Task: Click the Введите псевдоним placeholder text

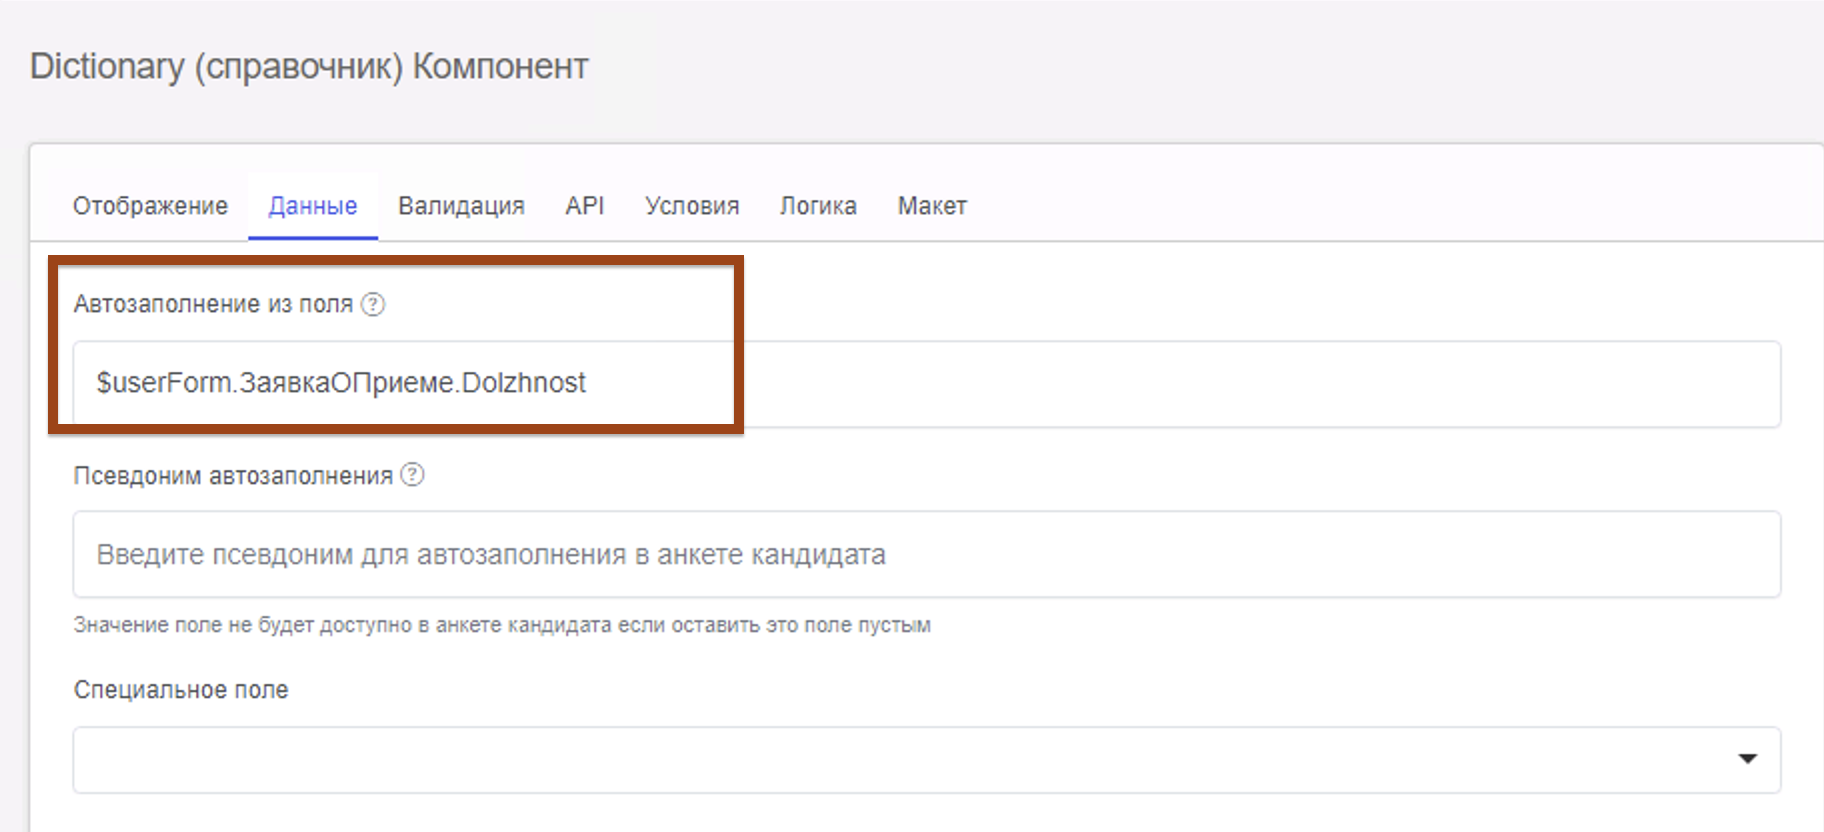Action: [491, 555]
